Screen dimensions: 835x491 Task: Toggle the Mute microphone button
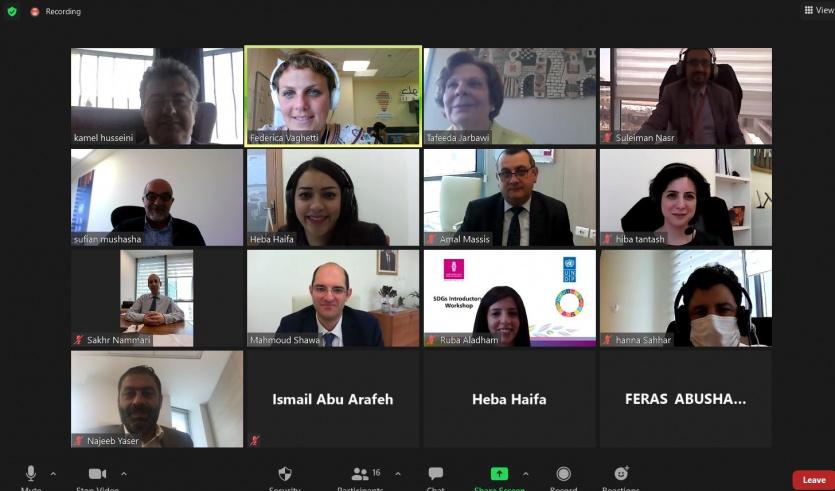coord(31,473)
